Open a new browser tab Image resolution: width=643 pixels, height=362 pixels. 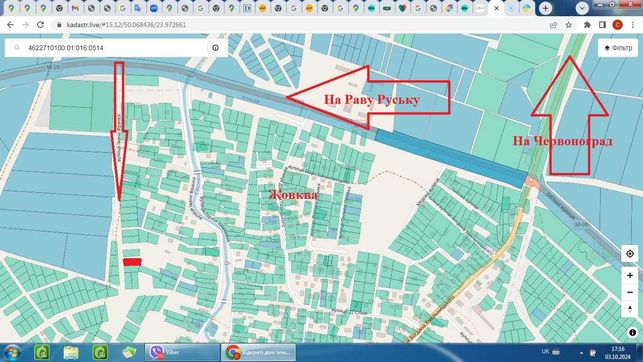(545, 8)
